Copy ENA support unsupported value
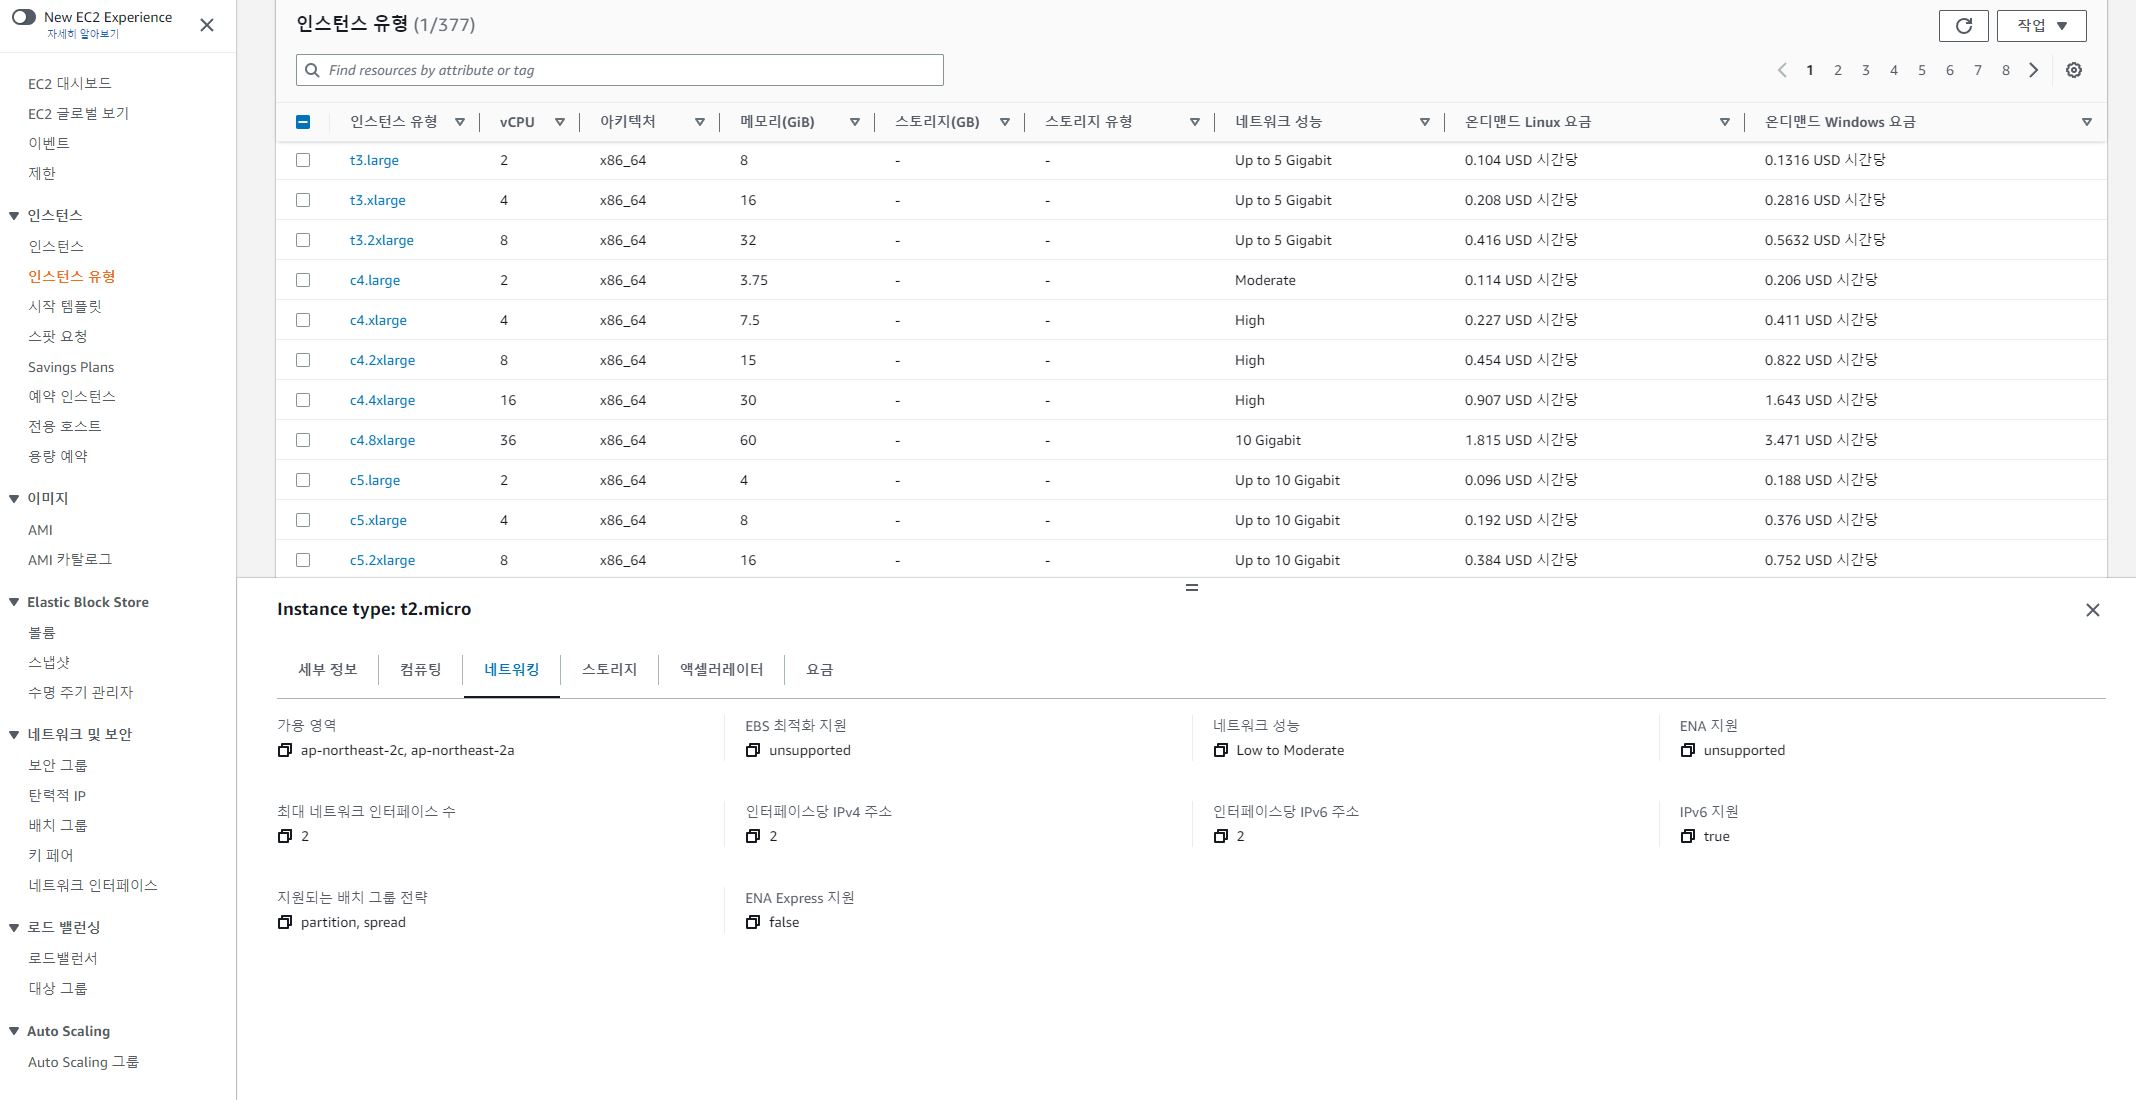This screenshot has height=1100, width=2136. [1688, 750]
